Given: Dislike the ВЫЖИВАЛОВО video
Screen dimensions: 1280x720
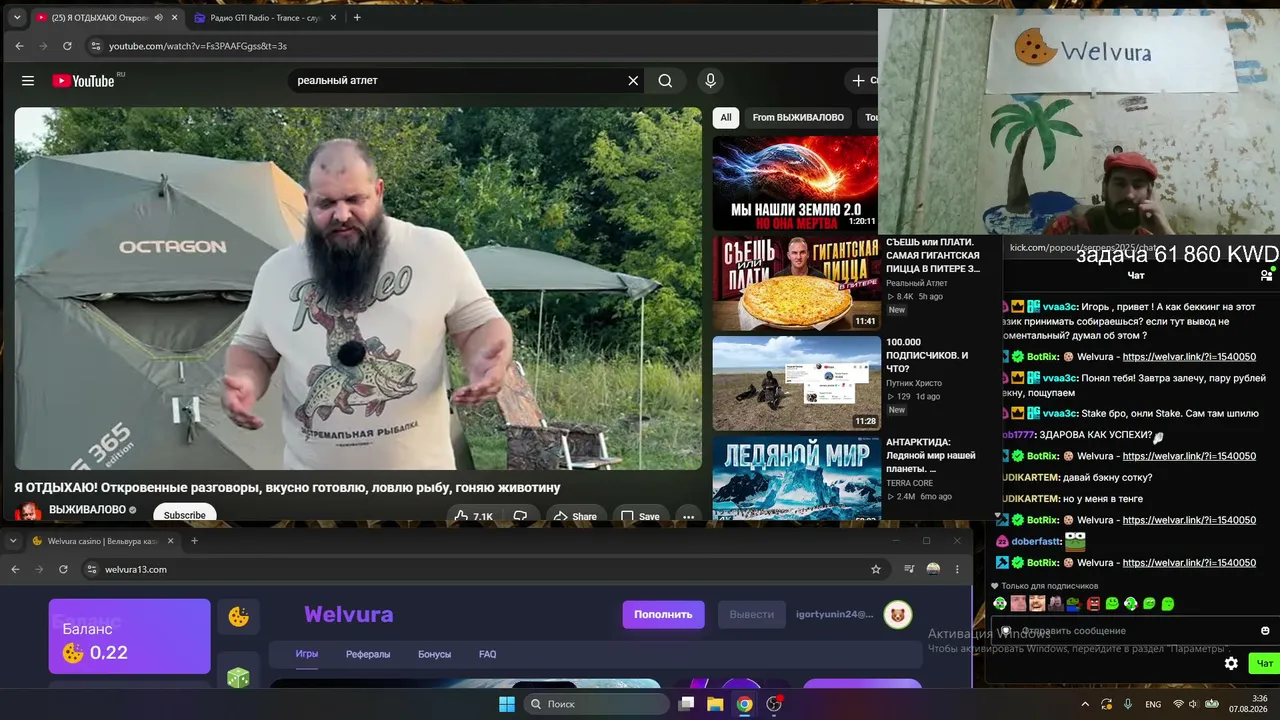Looking at the screenshot, I should tap(520, 516).
